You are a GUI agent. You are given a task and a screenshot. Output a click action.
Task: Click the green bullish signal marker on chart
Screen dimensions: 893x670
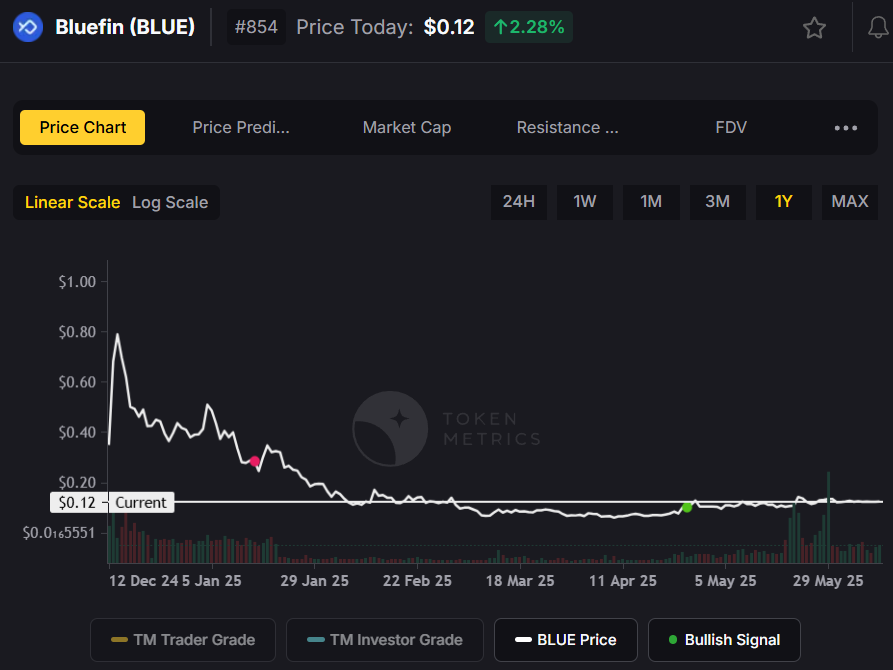pyautogui.click(x=687, y=507)
